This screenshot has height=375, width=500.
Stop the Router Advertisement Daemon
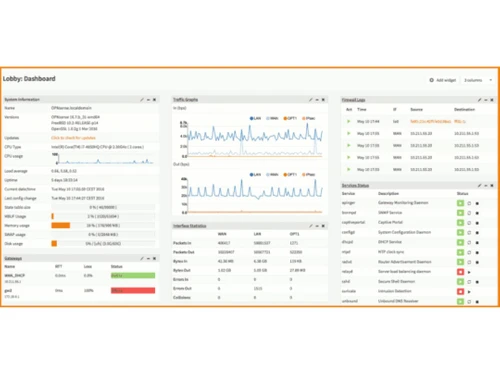coord(477,262)
